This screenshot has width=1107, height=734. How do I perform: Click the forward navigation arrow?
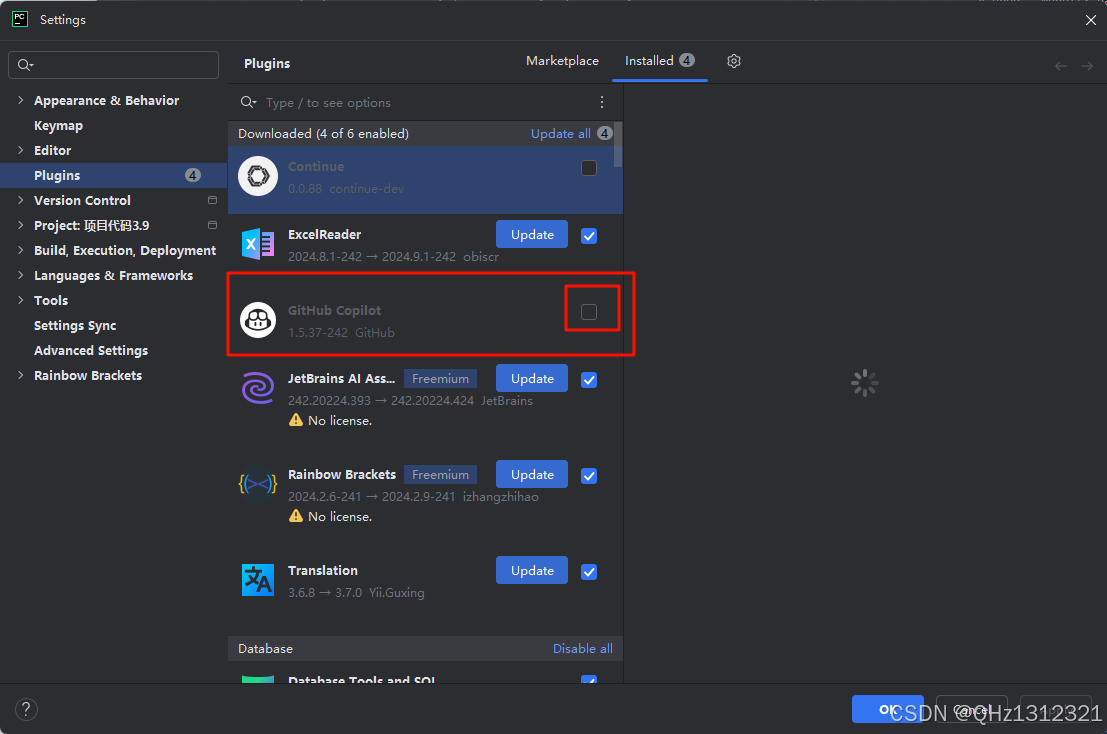(1087, 66)
